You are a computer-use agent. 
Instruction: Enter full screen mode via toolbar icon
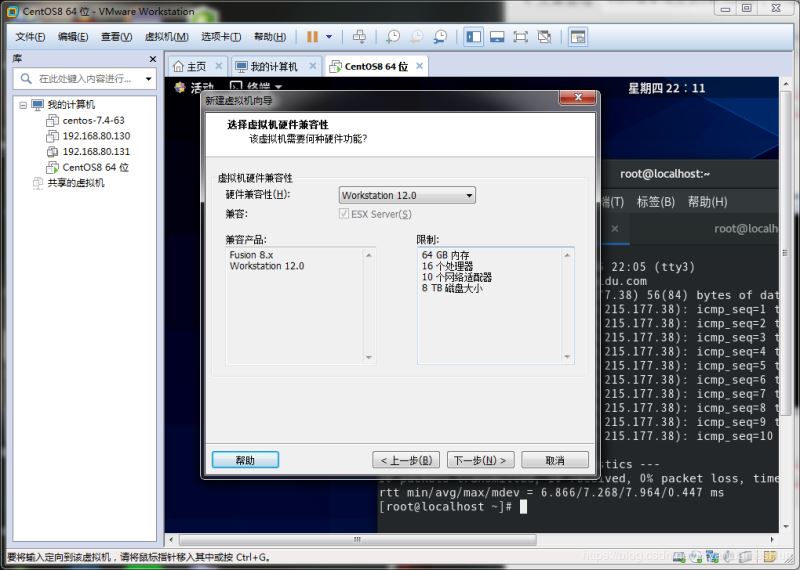(x=520, y=37)
